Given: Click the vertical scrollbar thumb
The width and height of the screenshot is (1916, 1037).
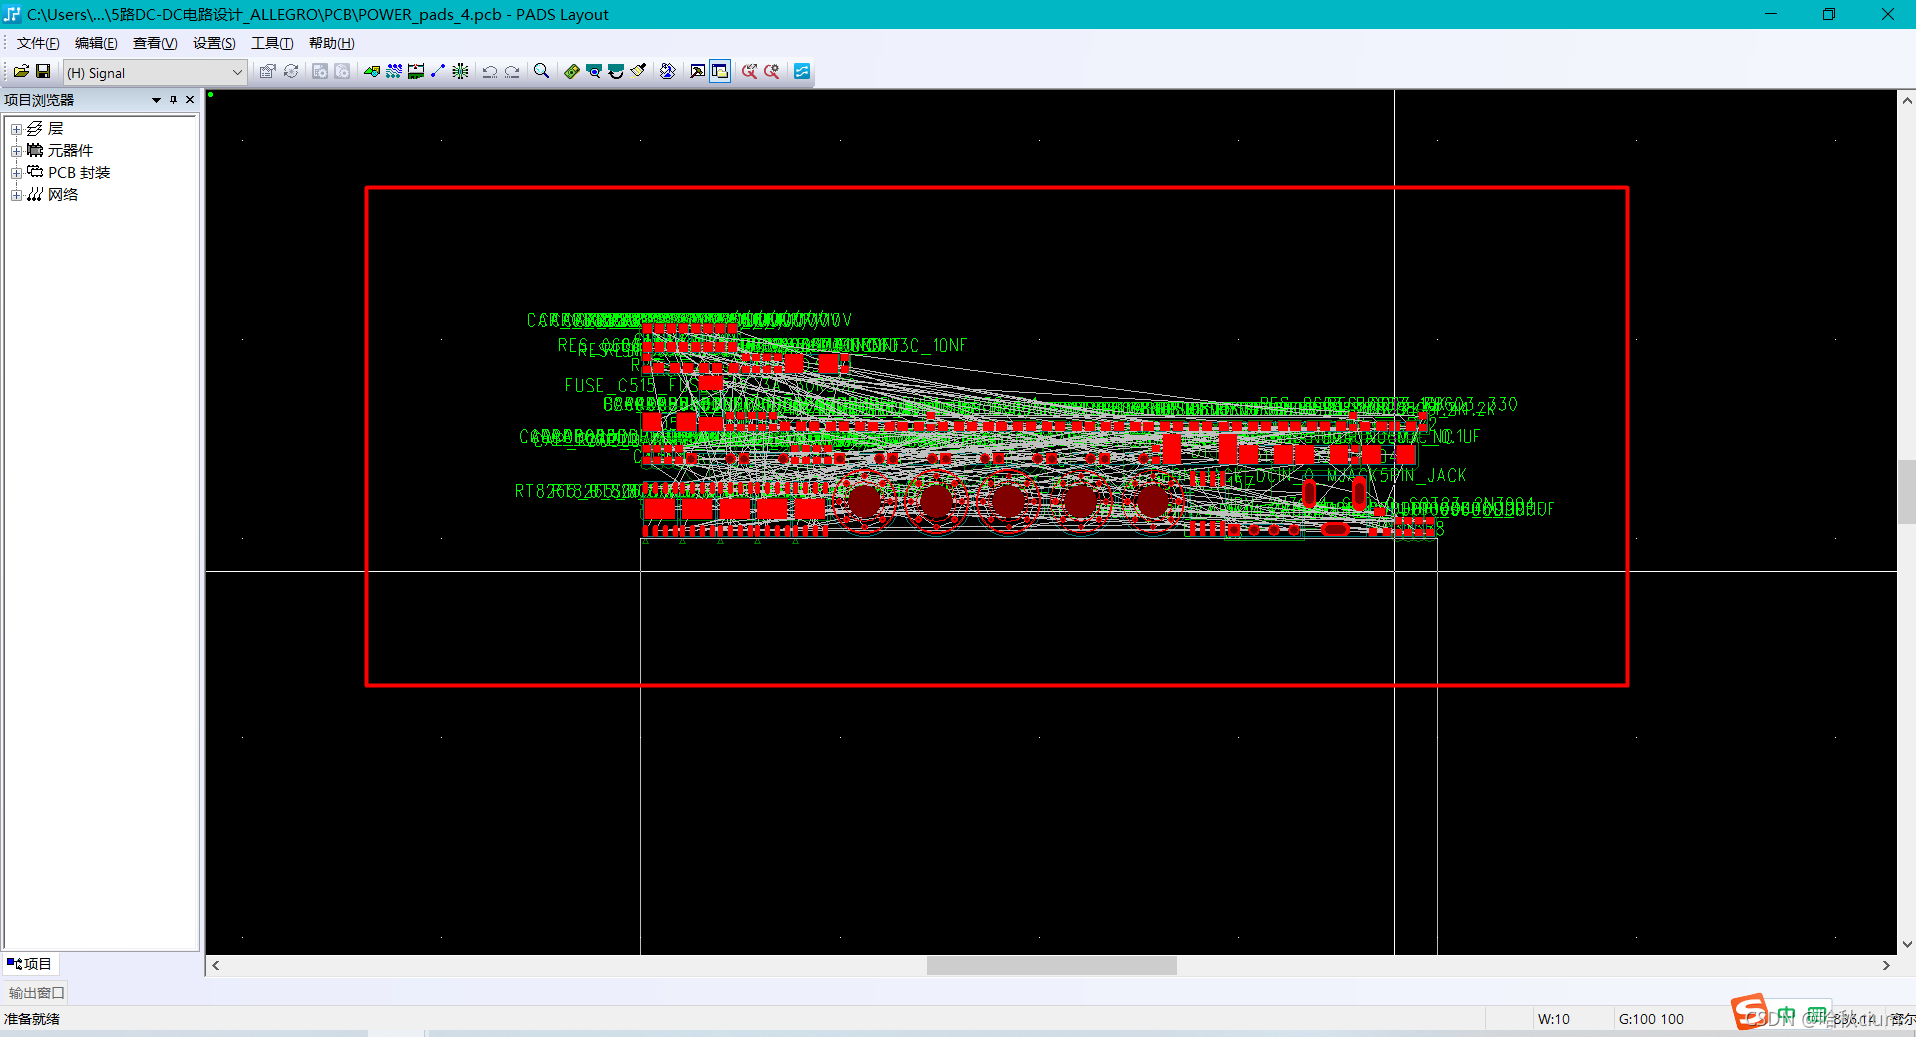Looking at the screenshot, I should point(1907,492).
